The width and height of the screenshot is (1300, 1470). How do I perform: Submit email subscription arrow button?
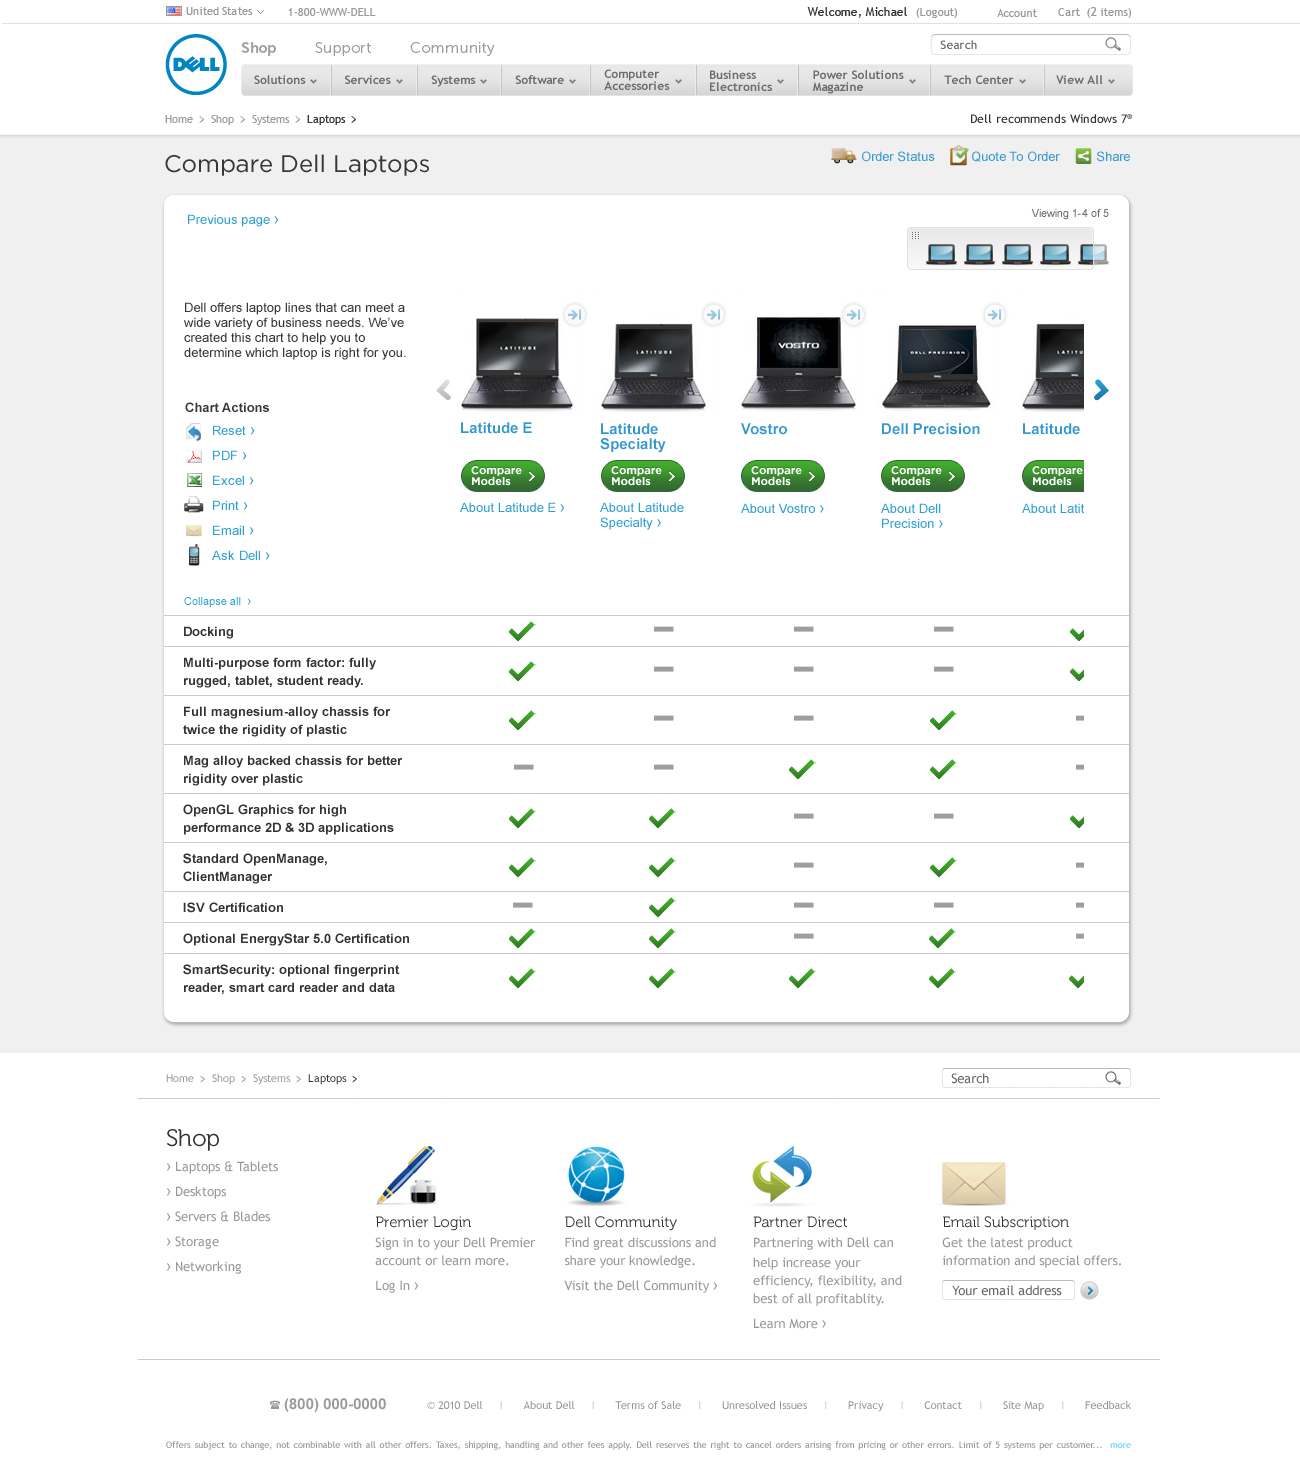click(1090, 1291)
